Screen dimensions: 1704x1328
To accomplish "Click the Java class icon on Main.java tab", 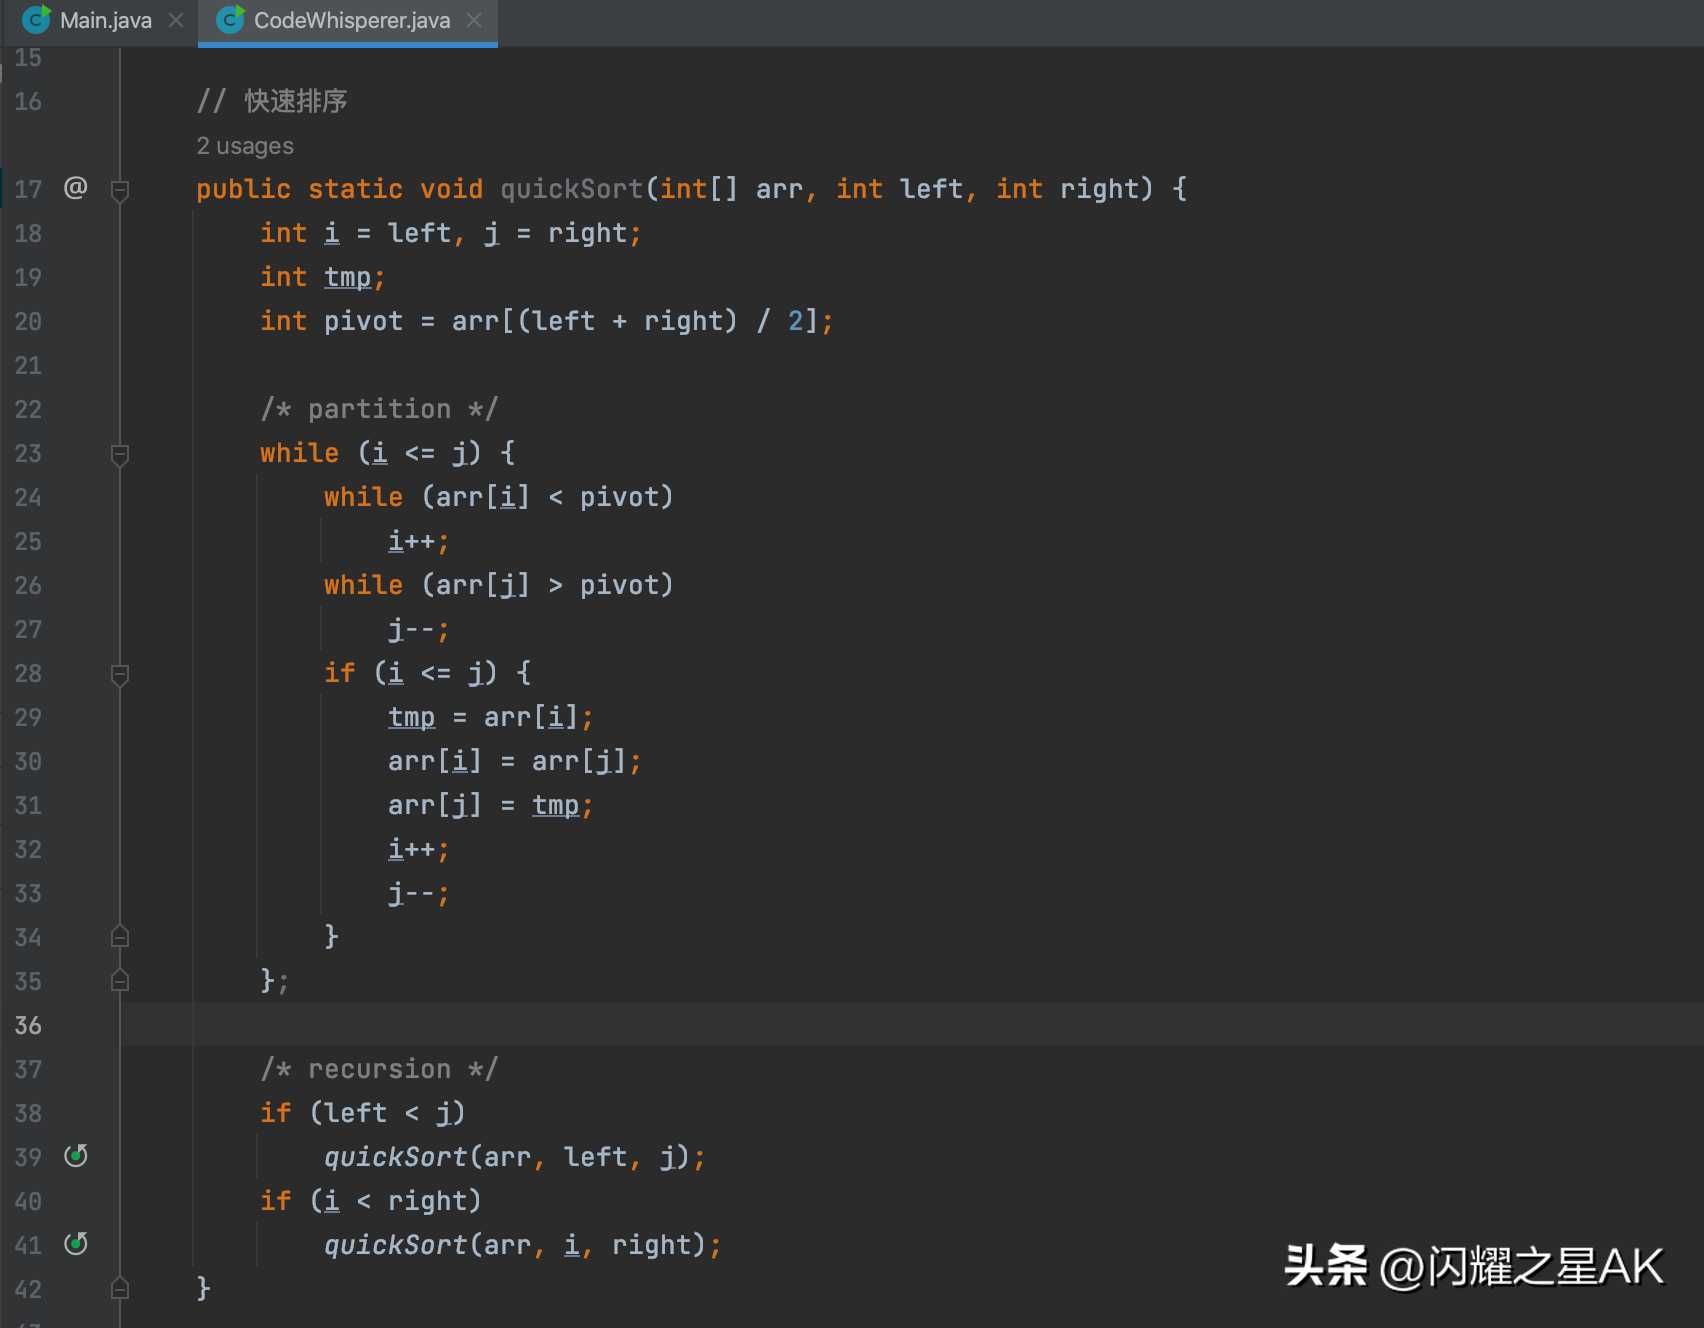I will (36, 19).
